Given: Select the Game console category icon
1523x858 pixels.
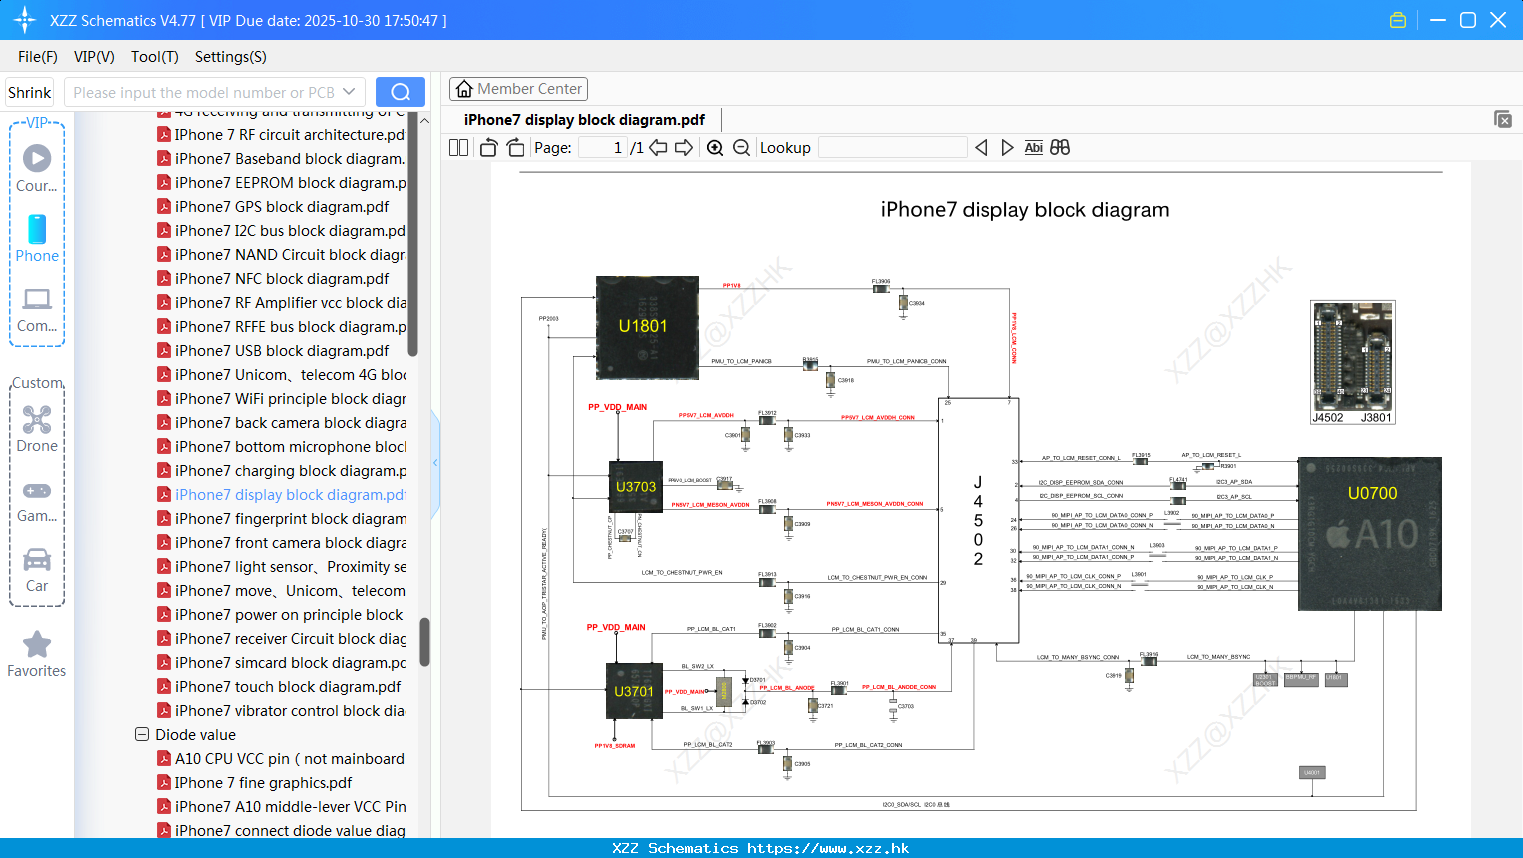Looking at the screenshot, I should tap(37, 490).
